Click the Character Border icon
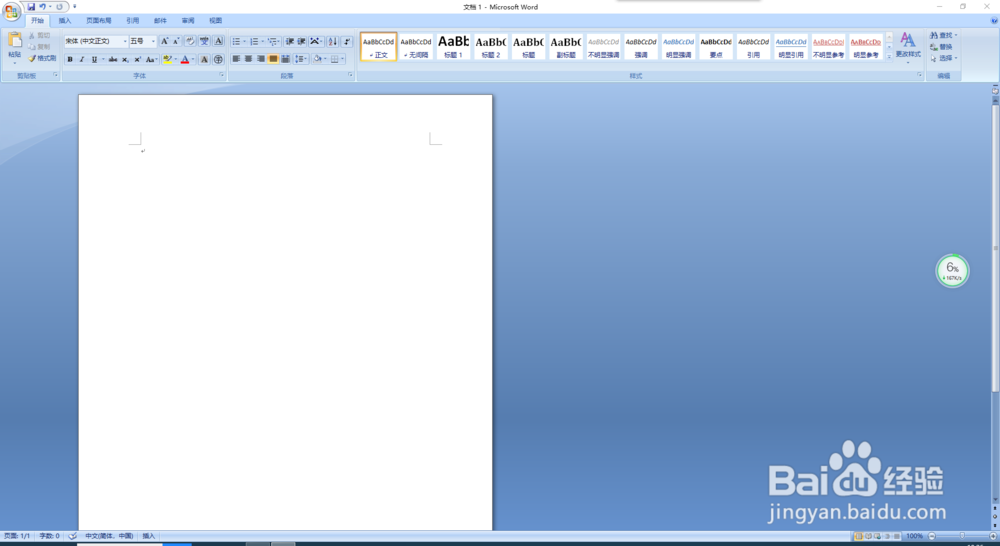This screenshot has width=1000, height=546. pos(218,41)
